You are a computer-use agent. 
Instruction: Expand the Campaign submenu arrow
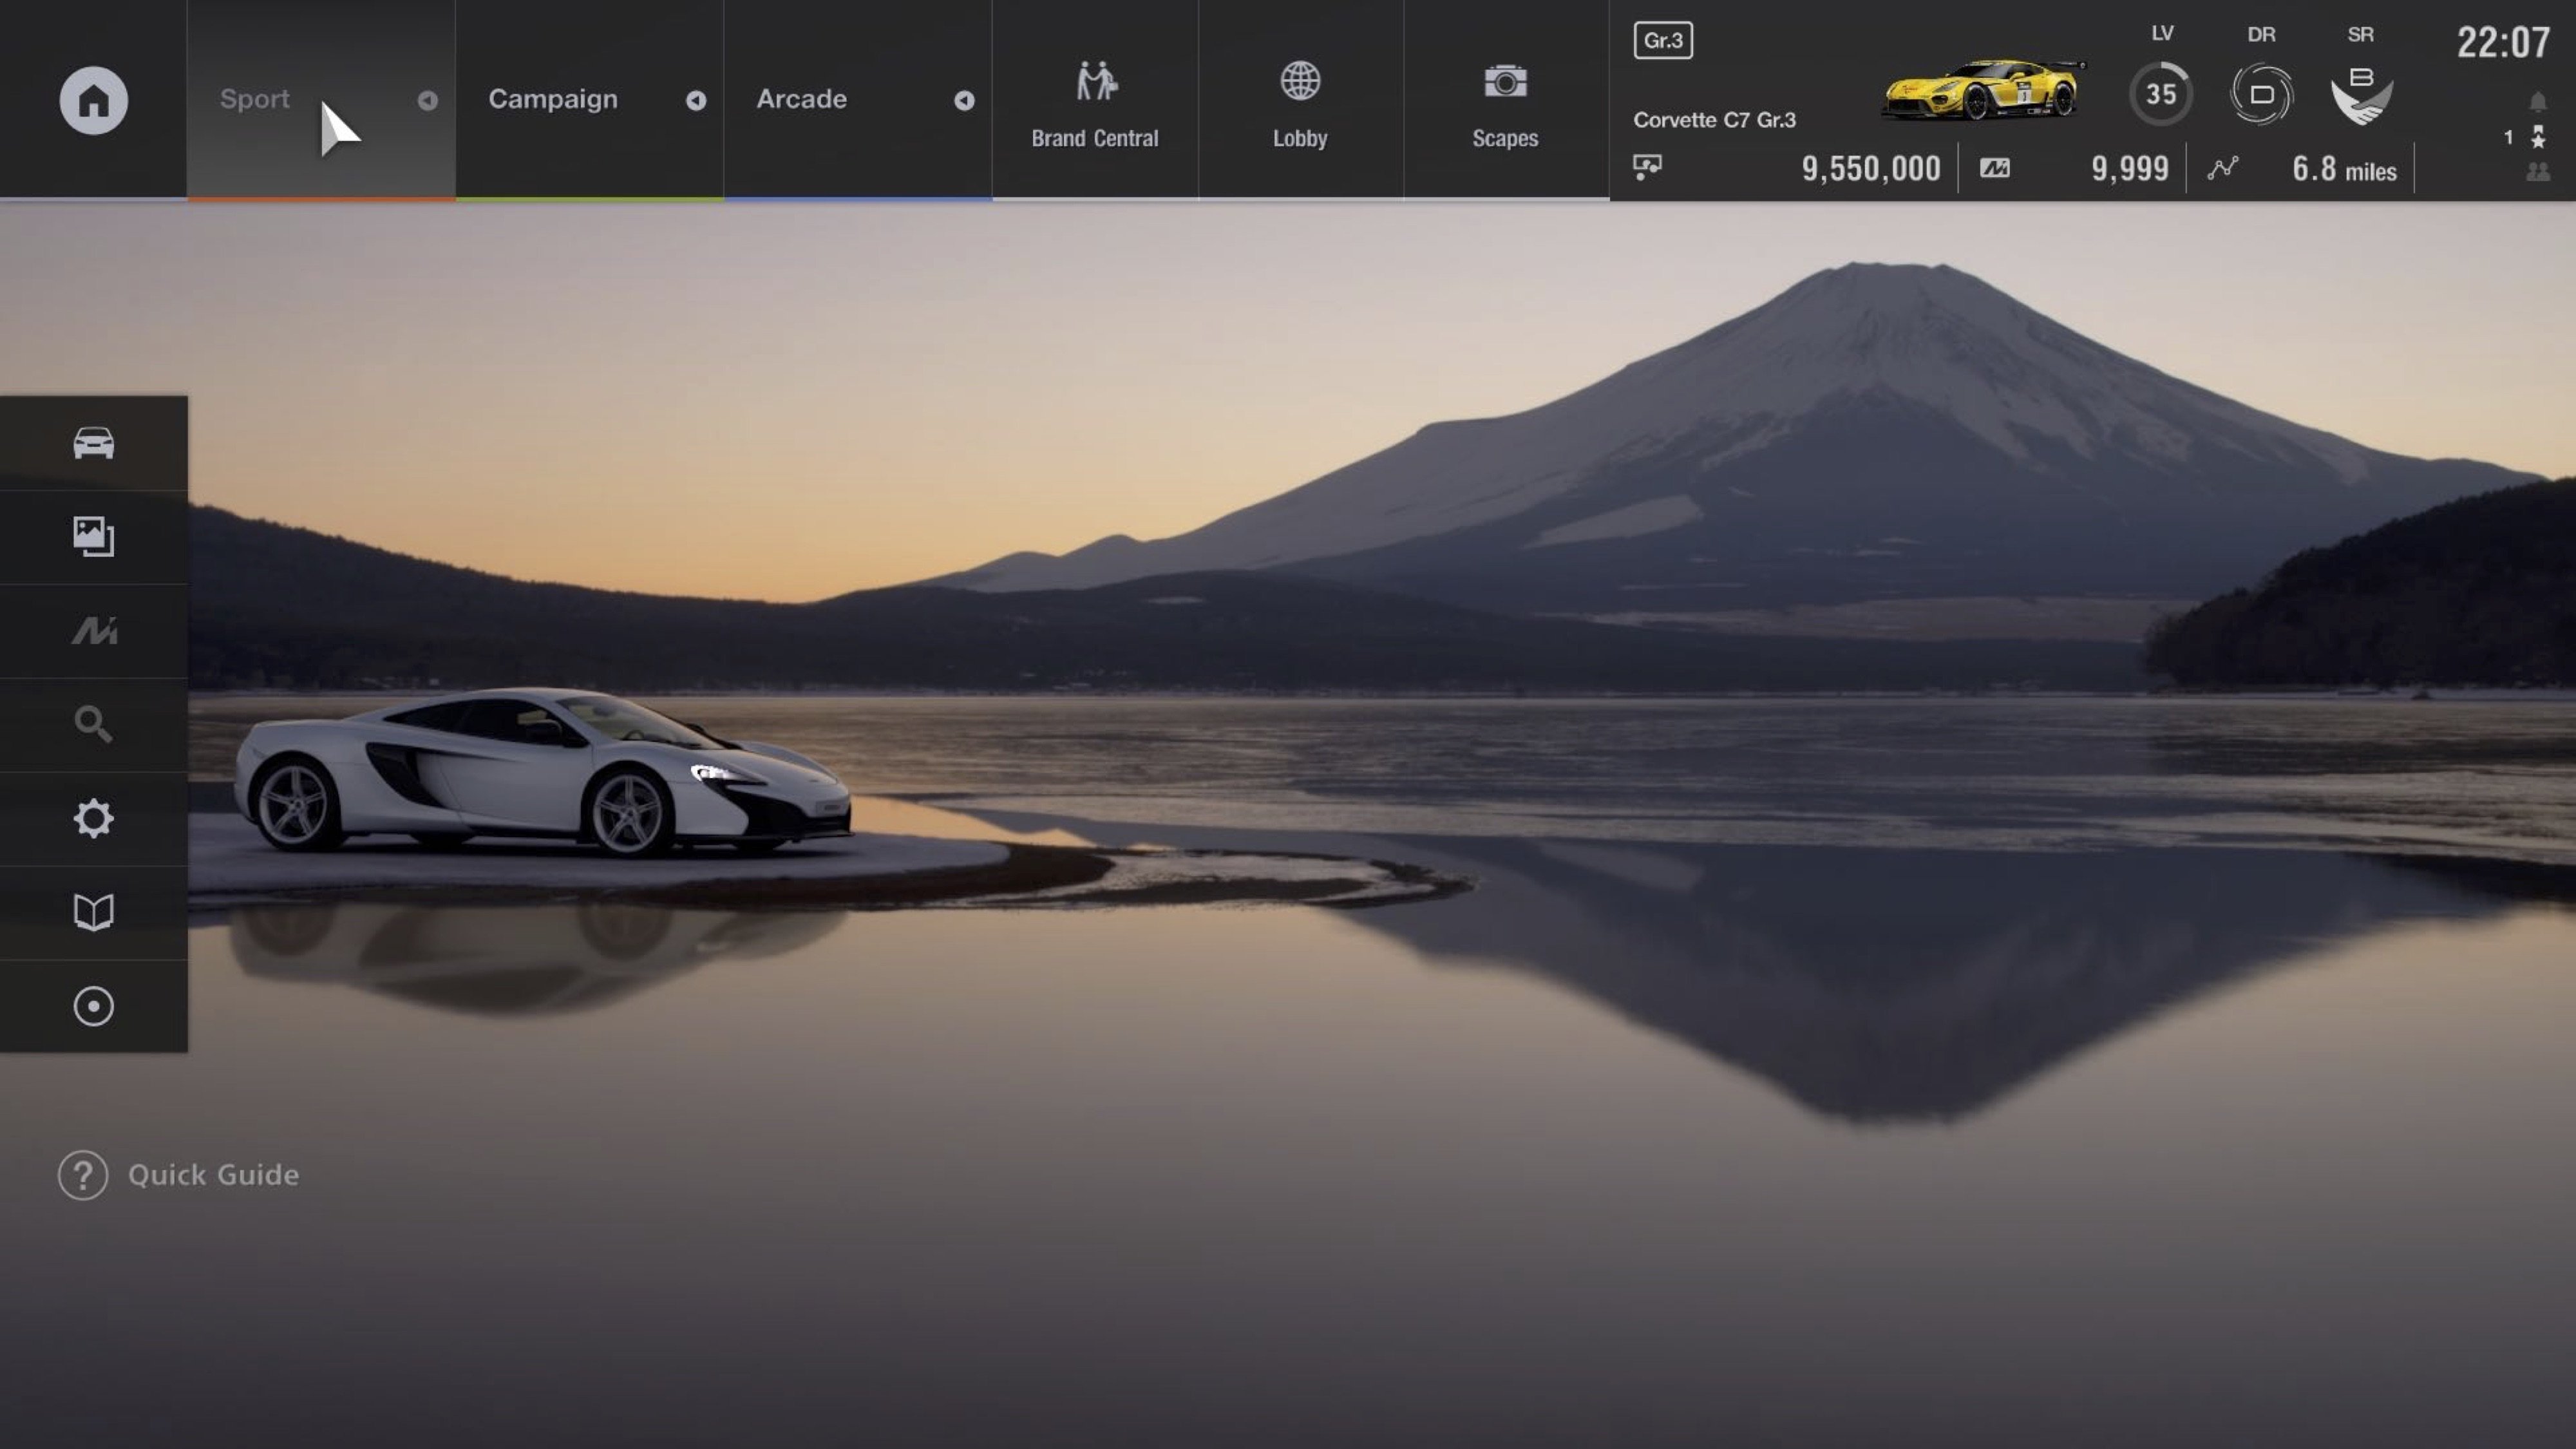697,100
